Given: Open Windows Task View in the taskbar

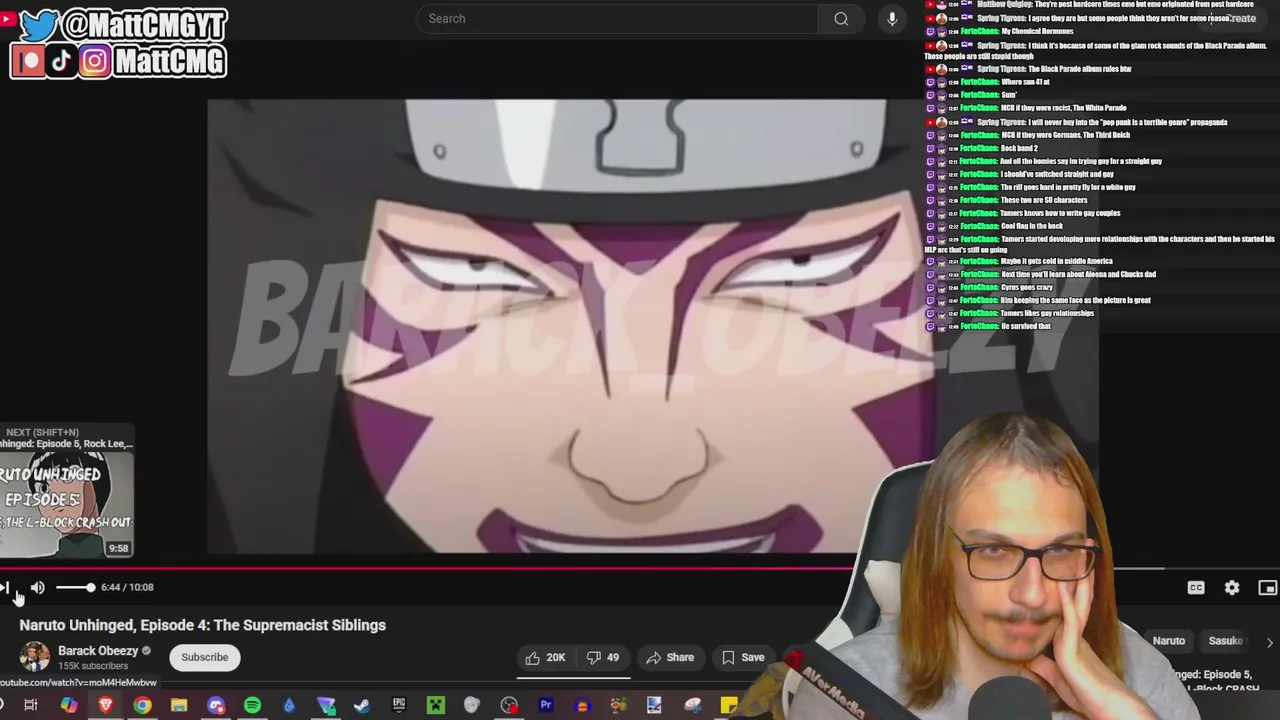Looking at the screenshot, I should point(31,705).
